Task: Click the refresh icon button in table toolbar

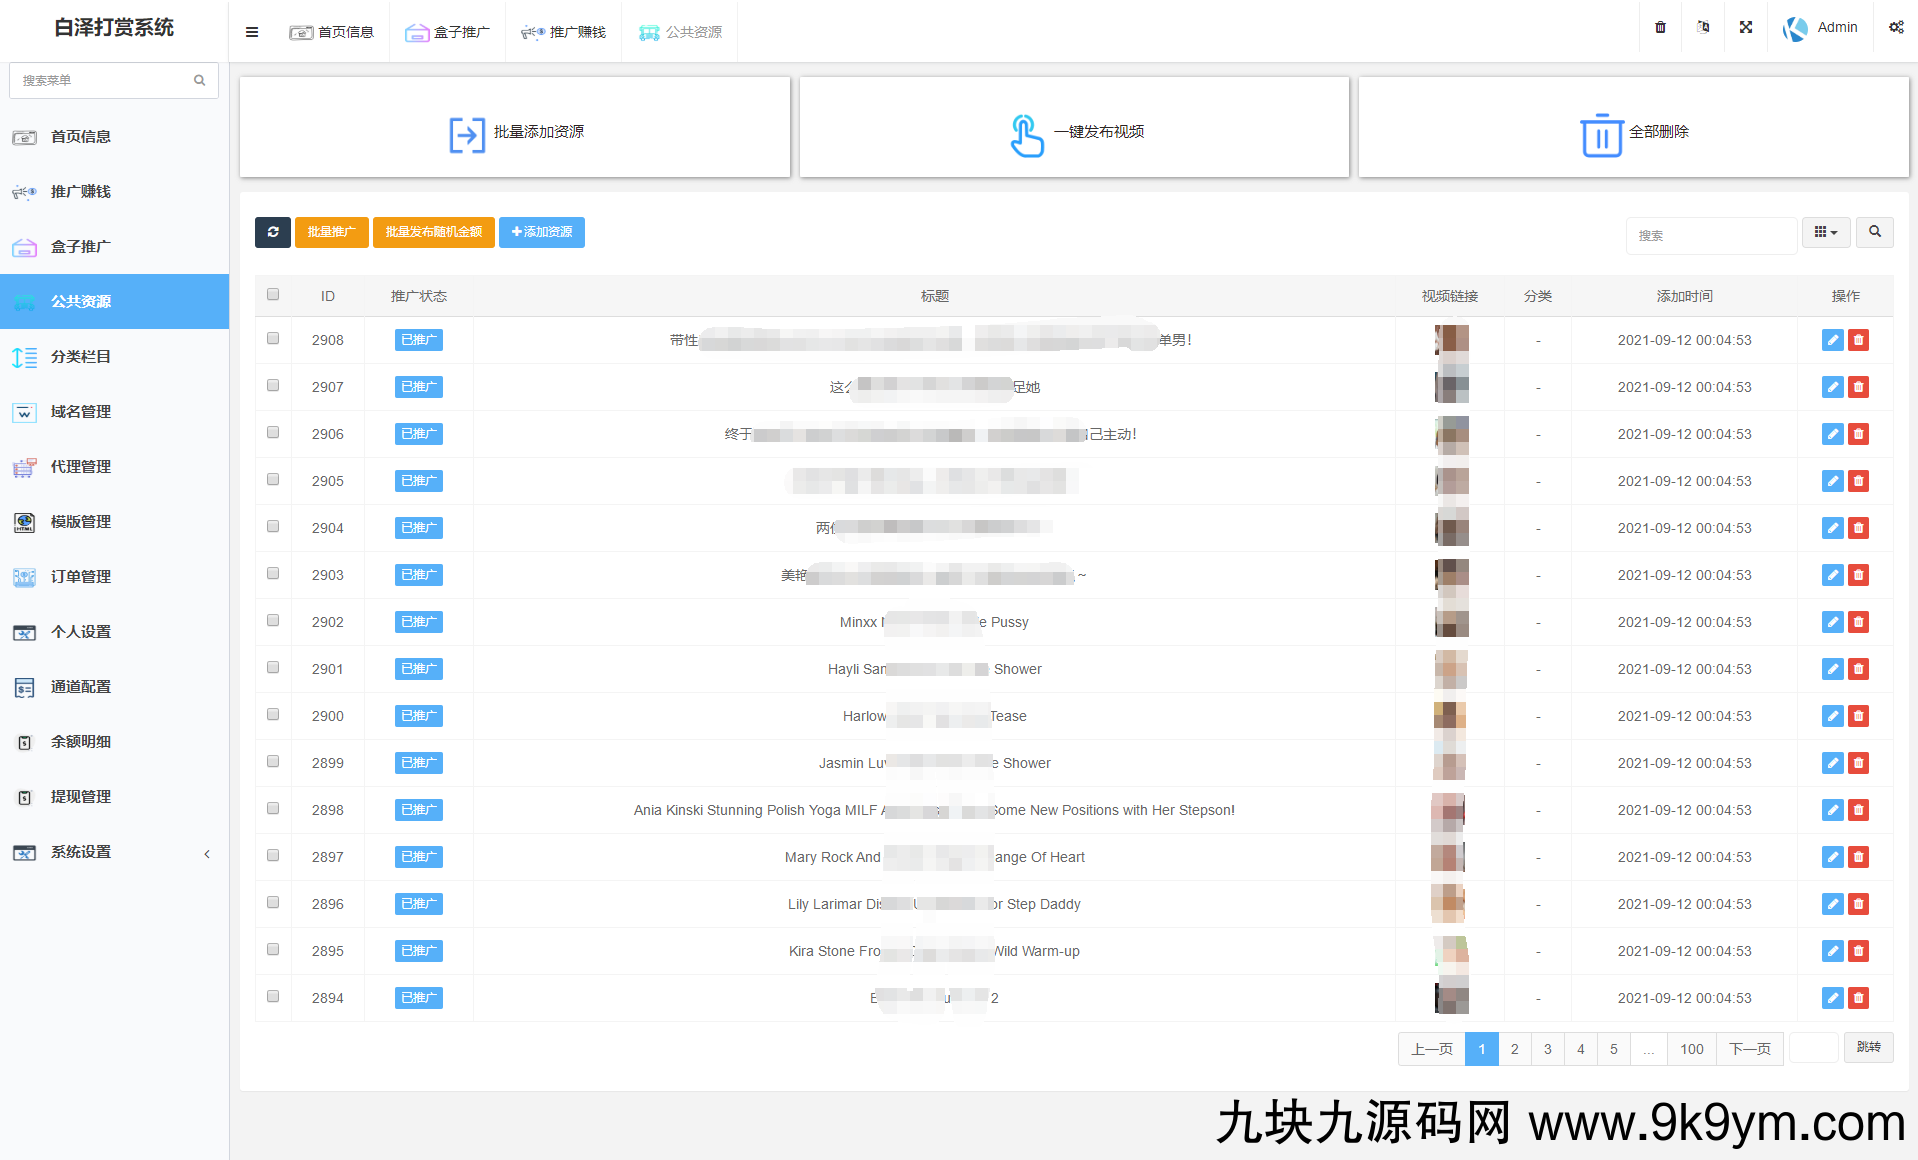Action: click(x=272, y=232)
